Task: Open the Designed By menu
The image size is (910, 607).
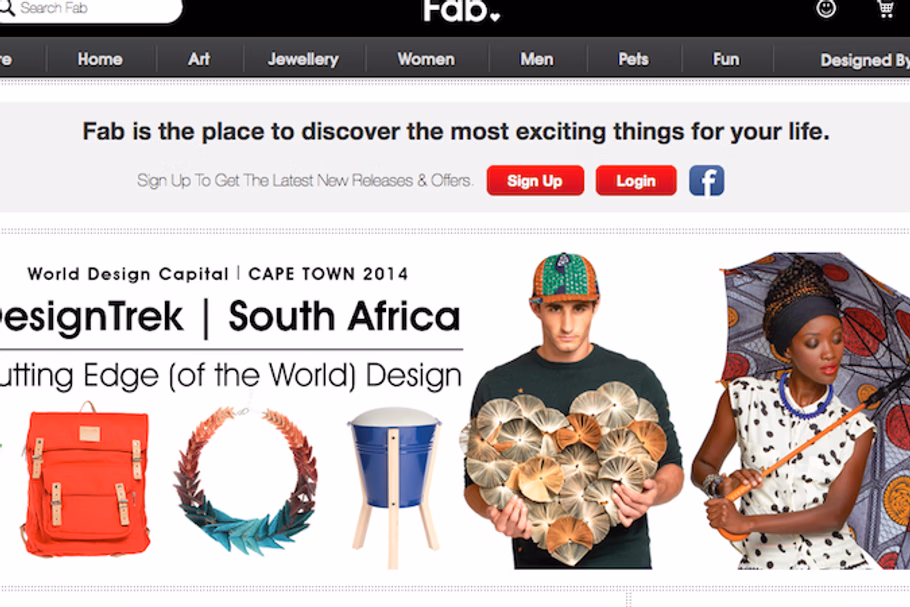Action: (864, 60)
